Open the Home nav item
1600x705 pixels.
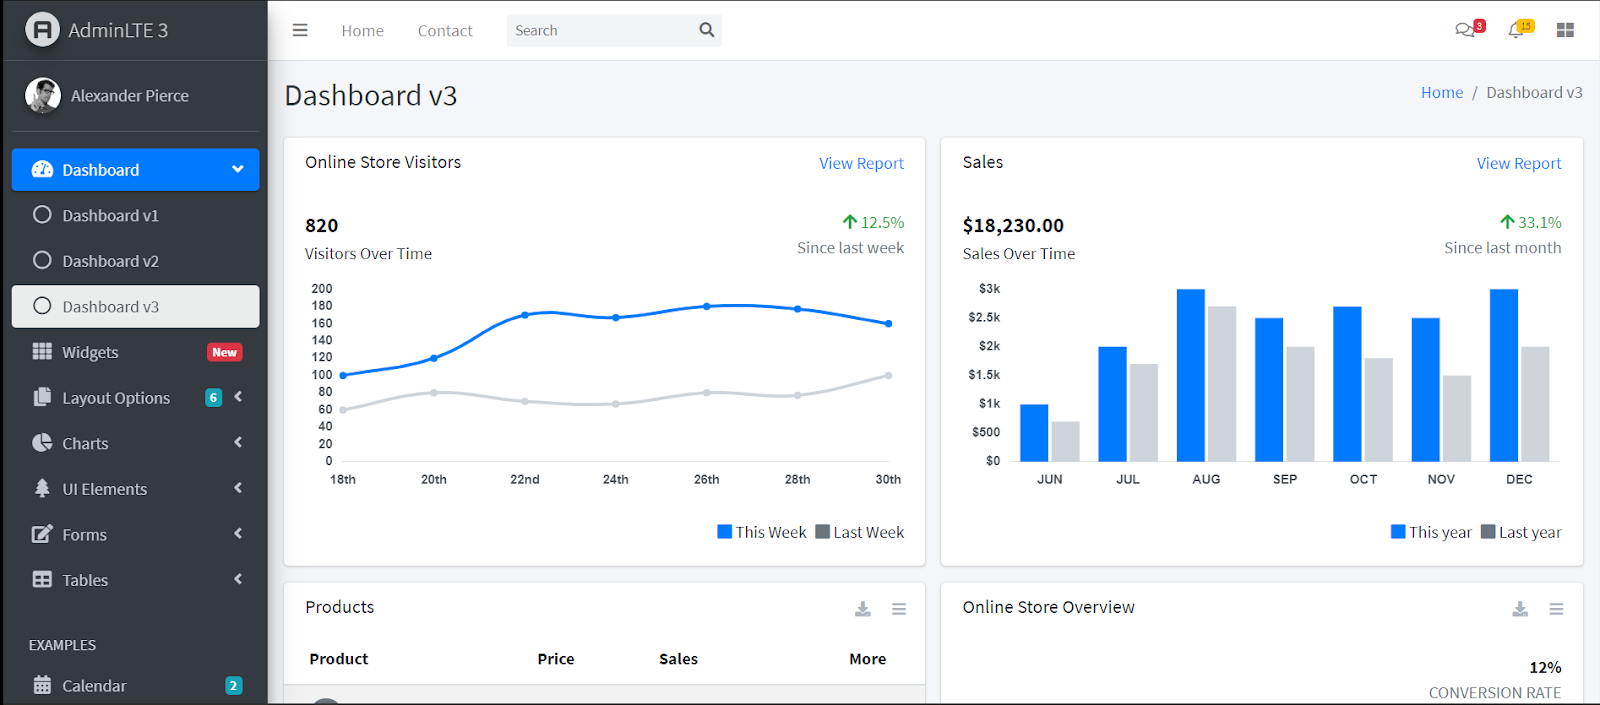point(362,31)
